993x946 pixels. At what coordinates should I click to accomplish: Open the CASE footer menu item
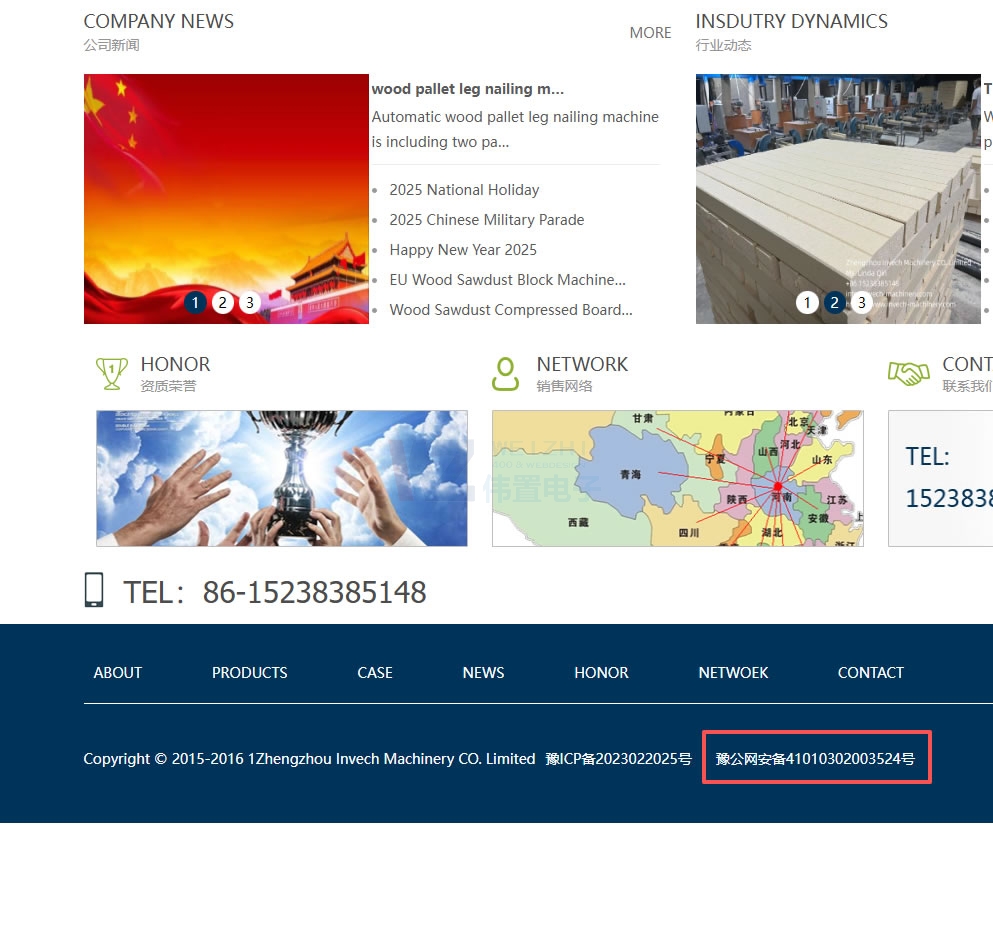pos(375,673)
